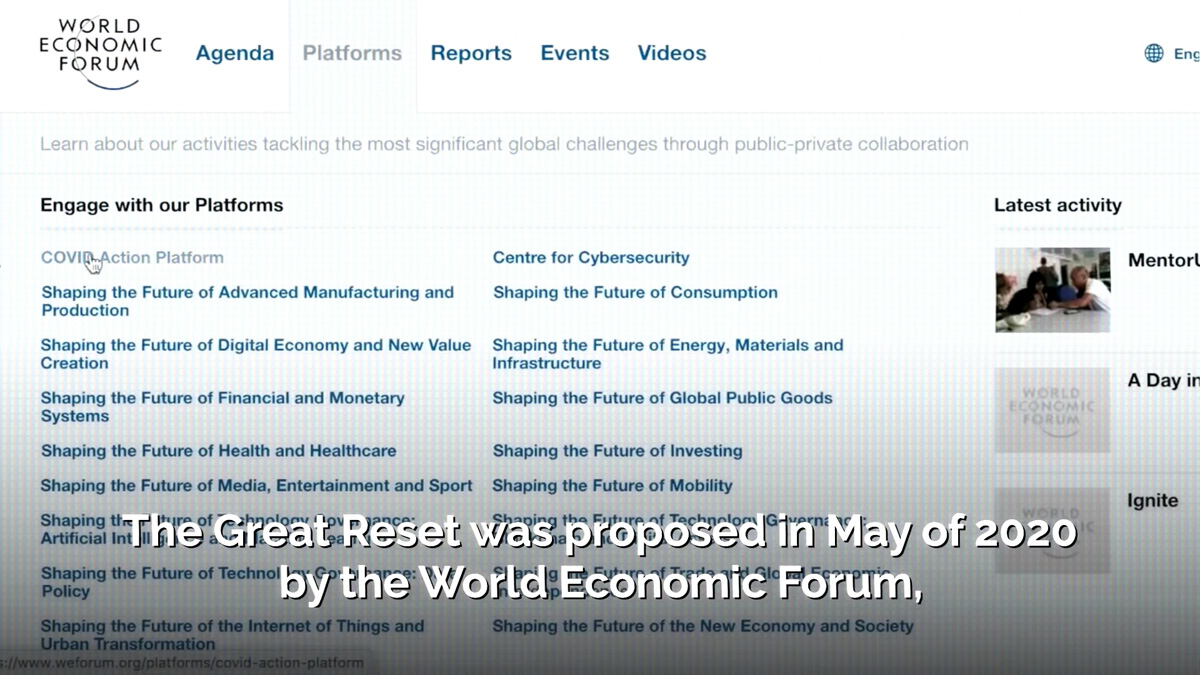Click the Mentor activity photo thumbnail

tap(1052, 290)
